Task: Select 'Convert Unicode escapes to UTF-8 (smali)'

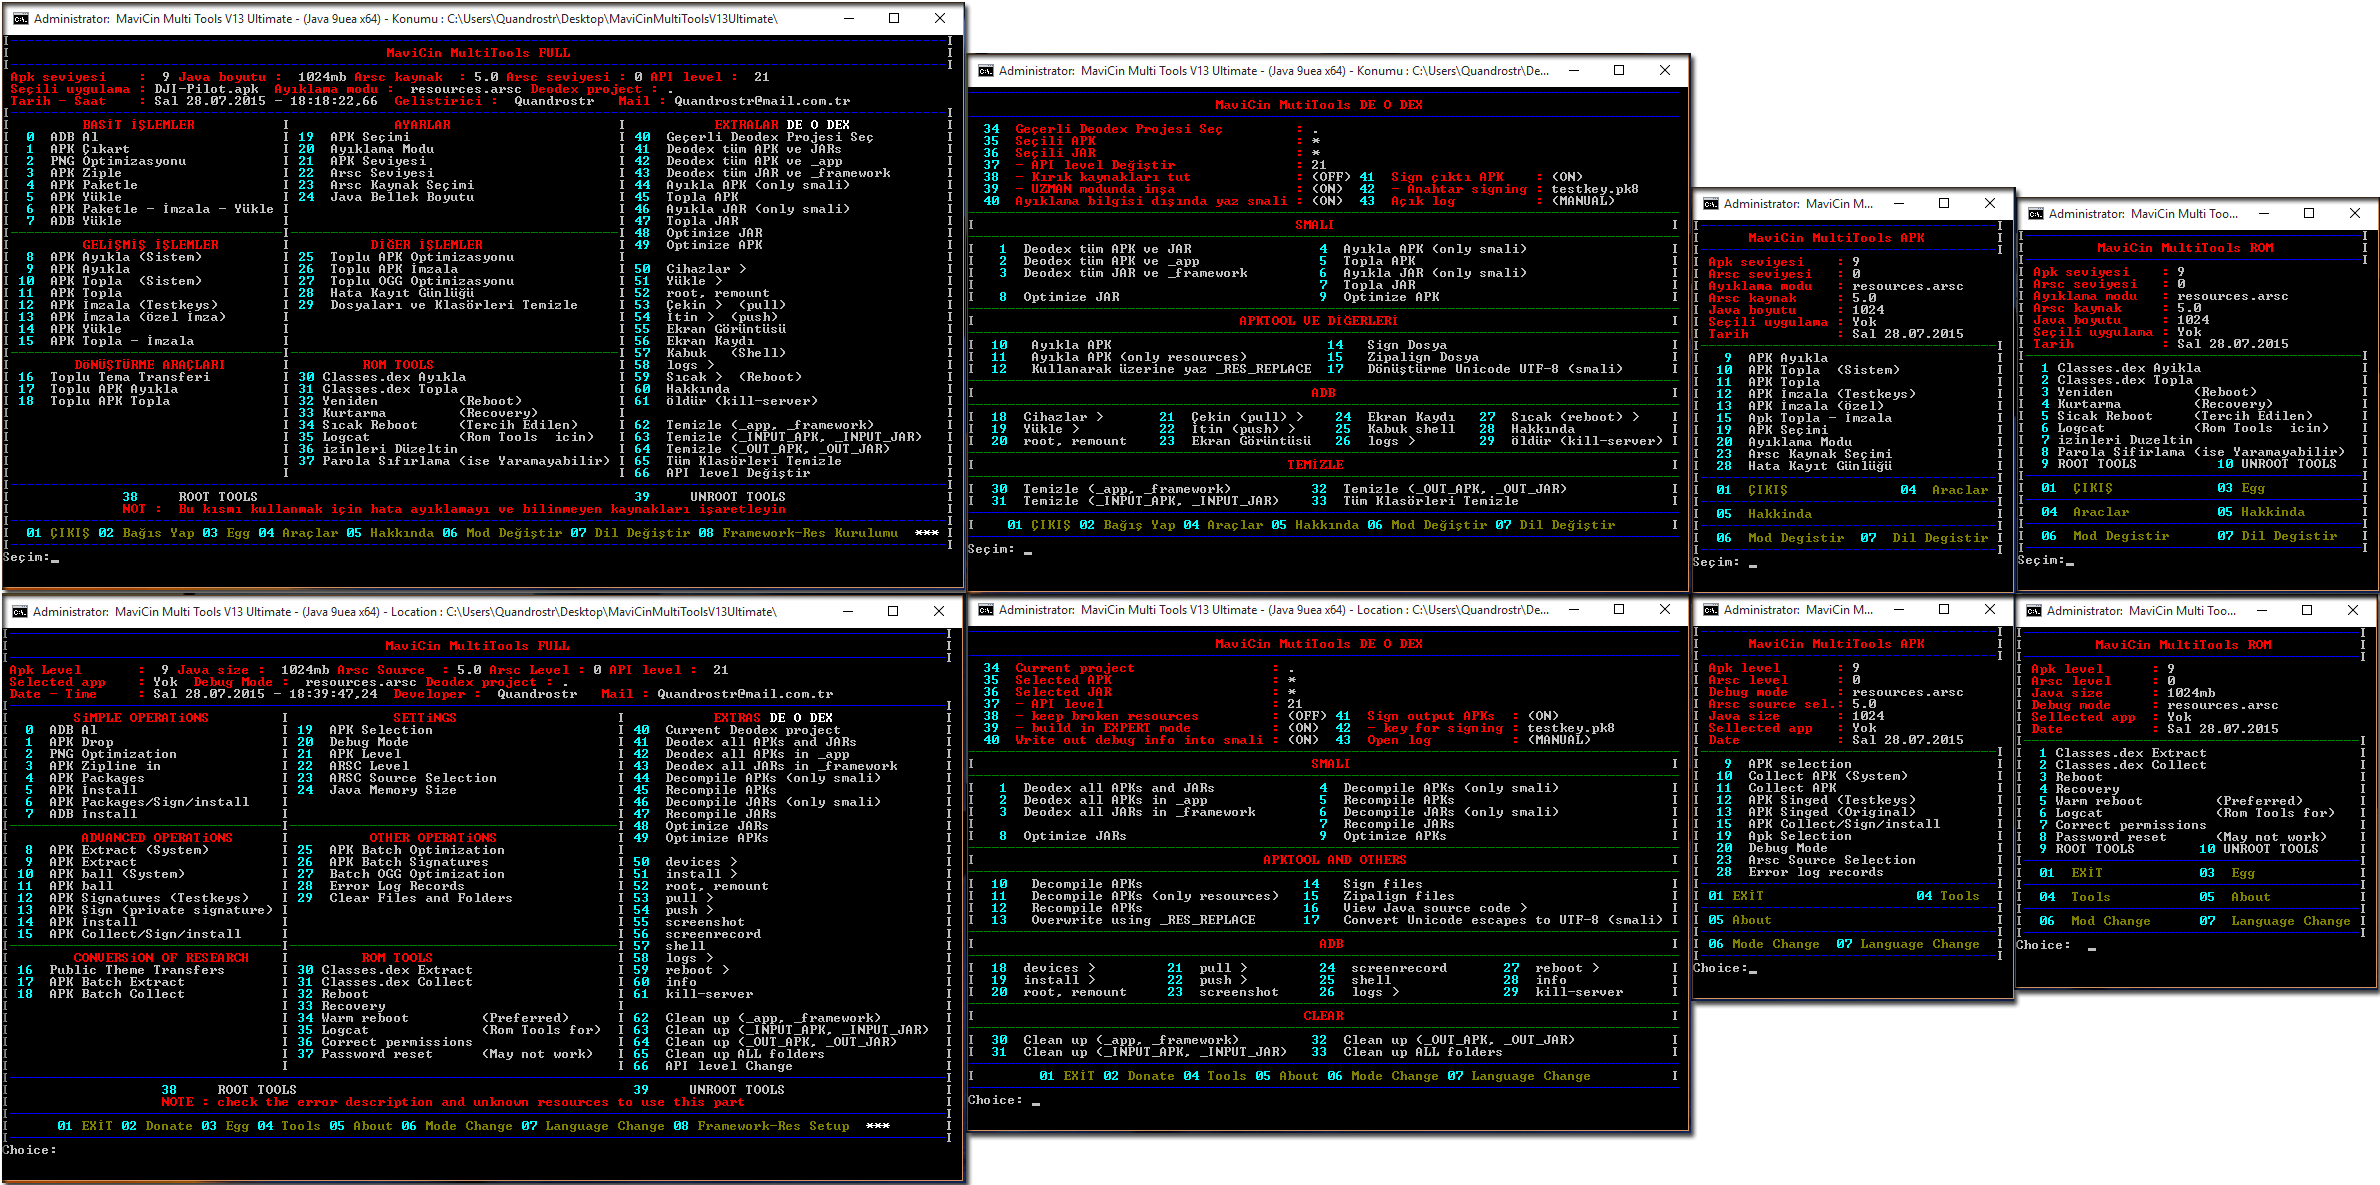Action: click(1503, 920)
